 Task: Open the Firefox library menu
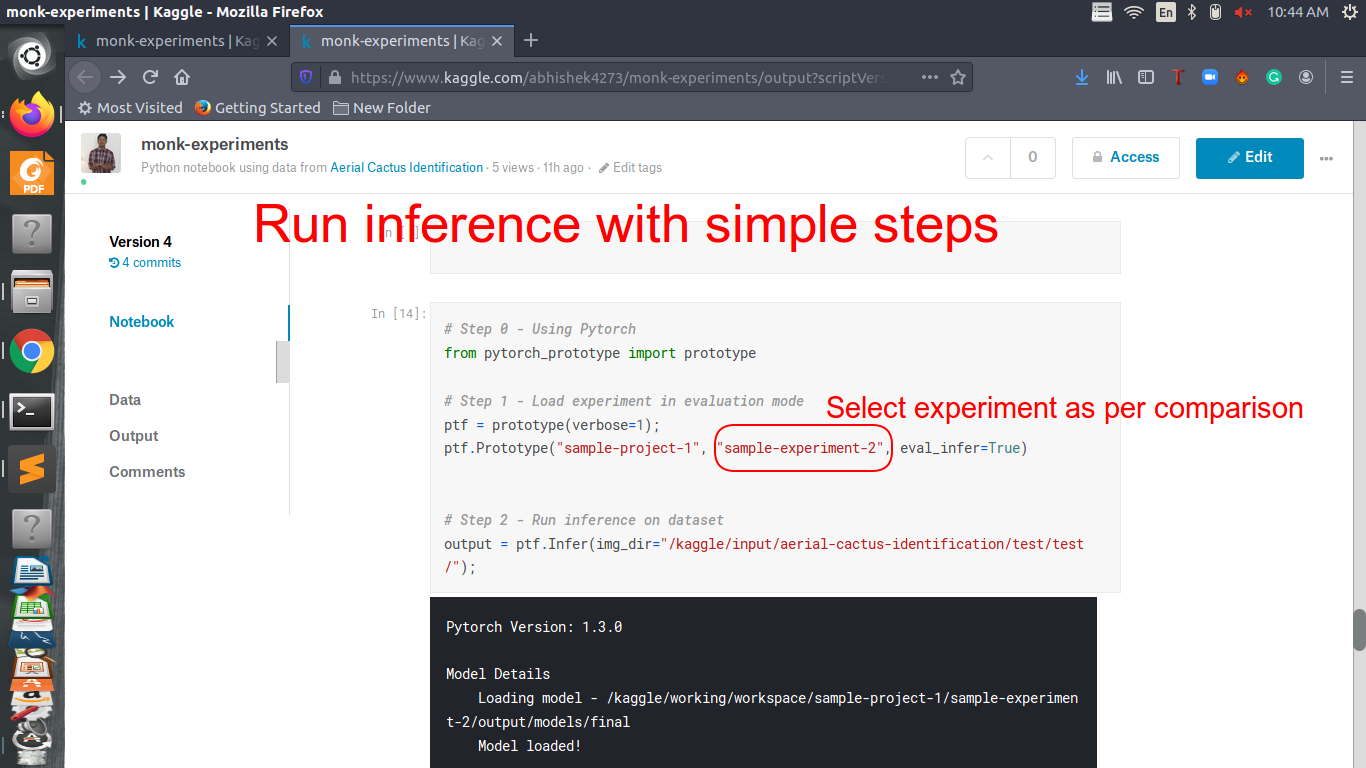pos(1115,77)
